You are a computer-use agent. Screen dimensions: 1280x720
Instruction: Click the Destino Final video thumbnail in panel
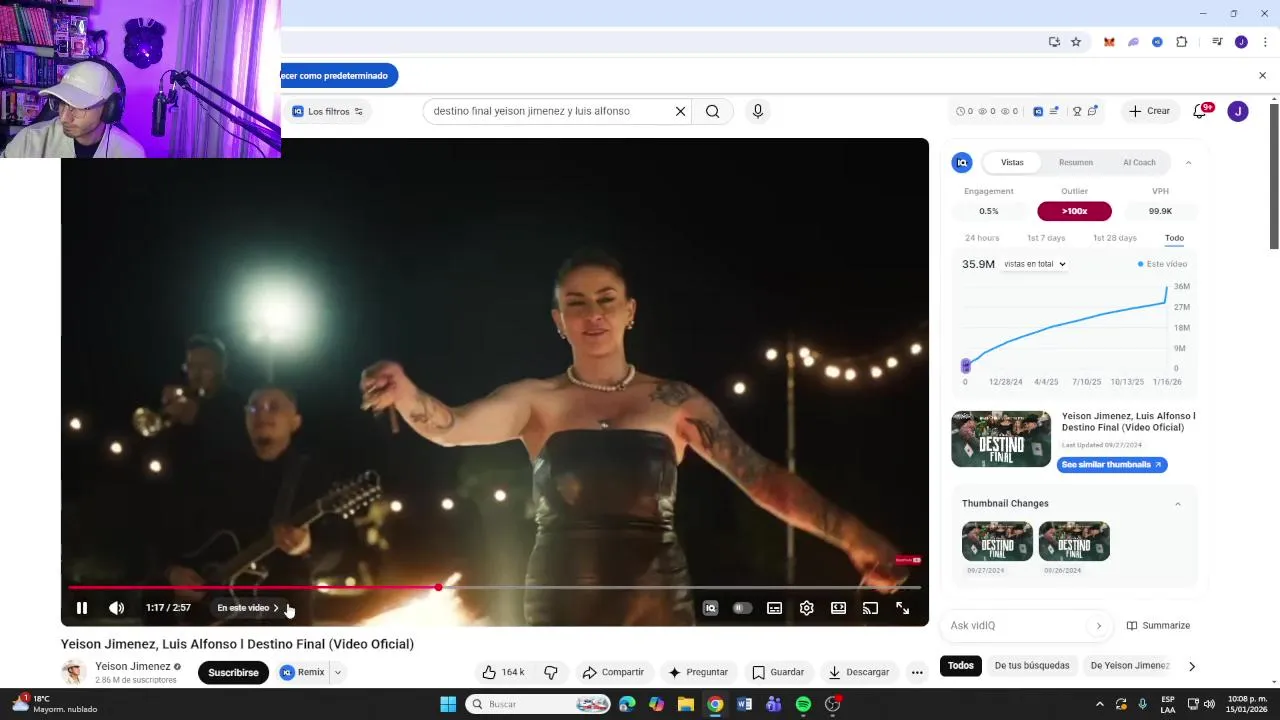[x=1001, y=439]
